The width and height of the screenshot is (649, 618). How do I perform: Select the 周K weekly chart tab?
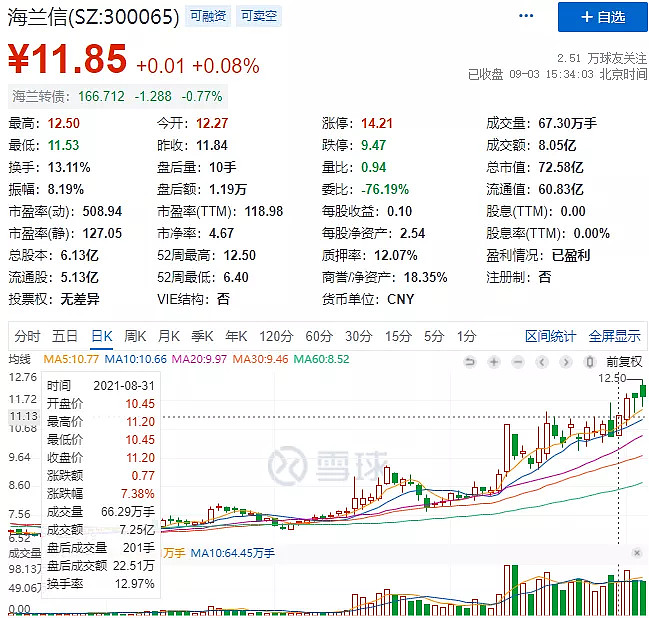click(x=135, y=336)
